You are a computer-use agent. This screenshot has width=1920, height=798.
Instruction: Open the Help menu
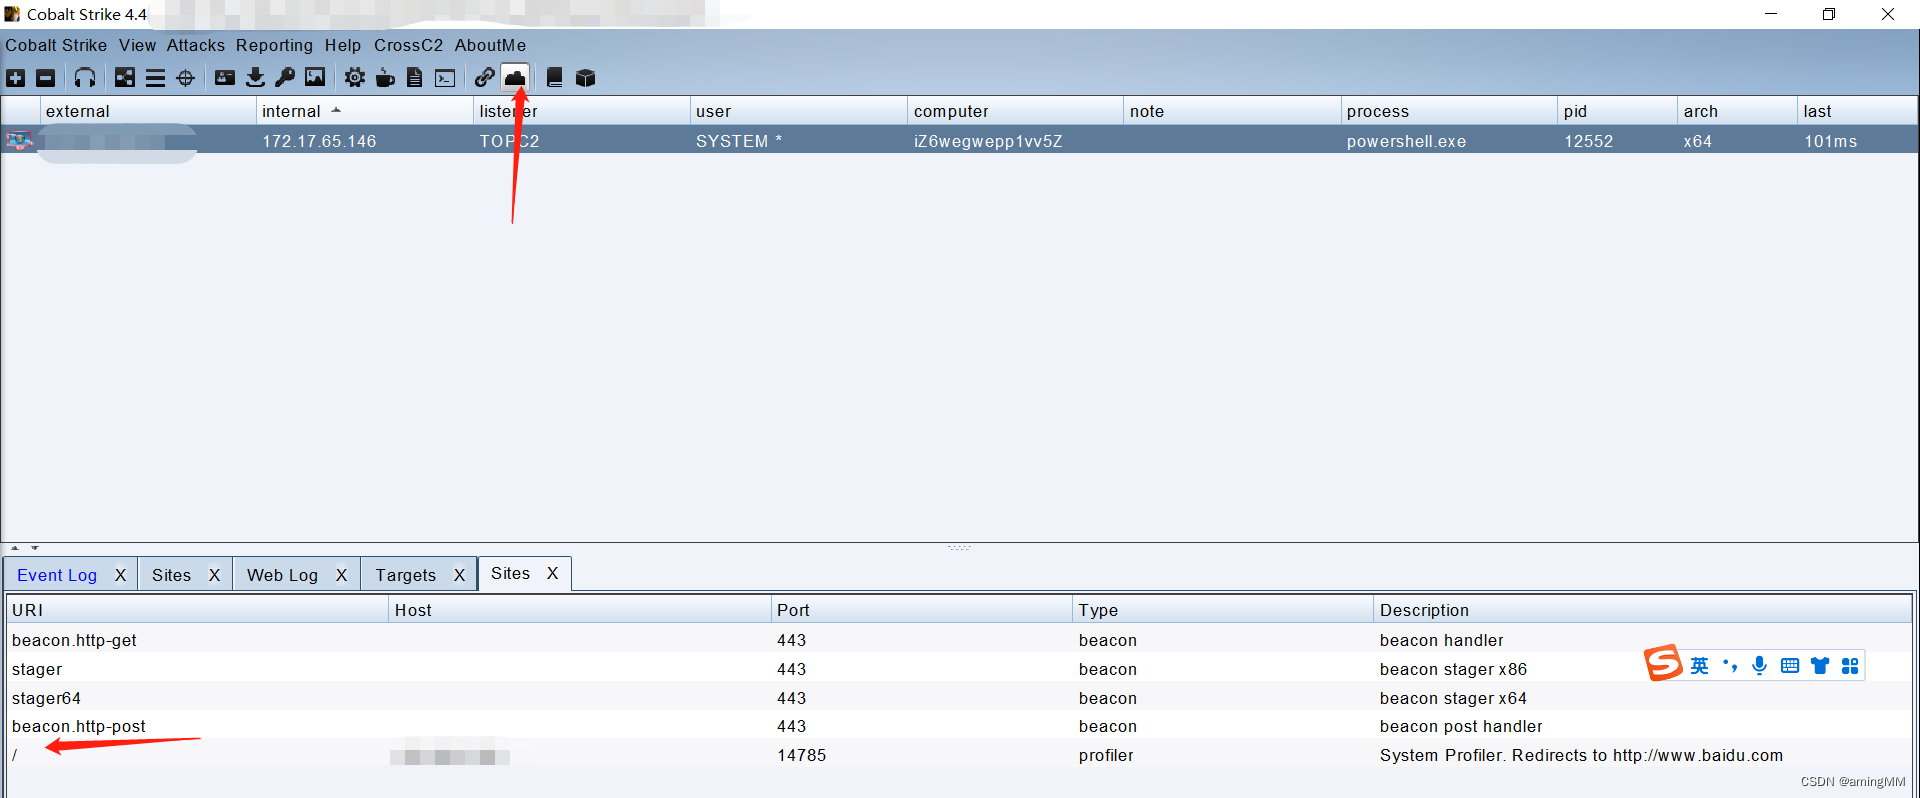coord(343,45)
